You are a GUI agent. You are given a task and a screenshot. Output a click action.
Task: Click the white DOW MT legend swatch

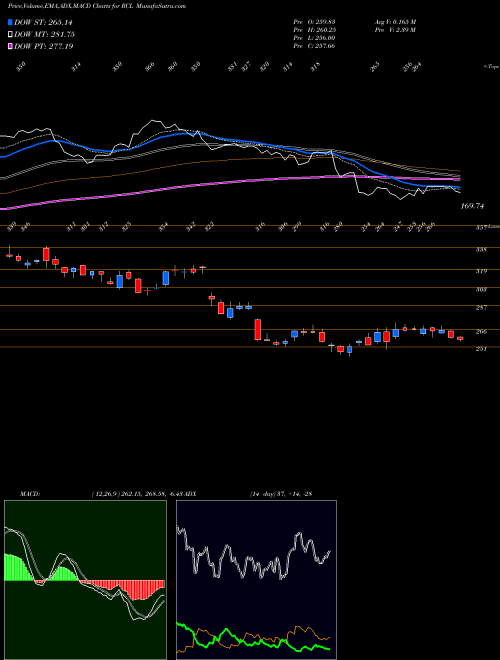[x=10, y=34]
